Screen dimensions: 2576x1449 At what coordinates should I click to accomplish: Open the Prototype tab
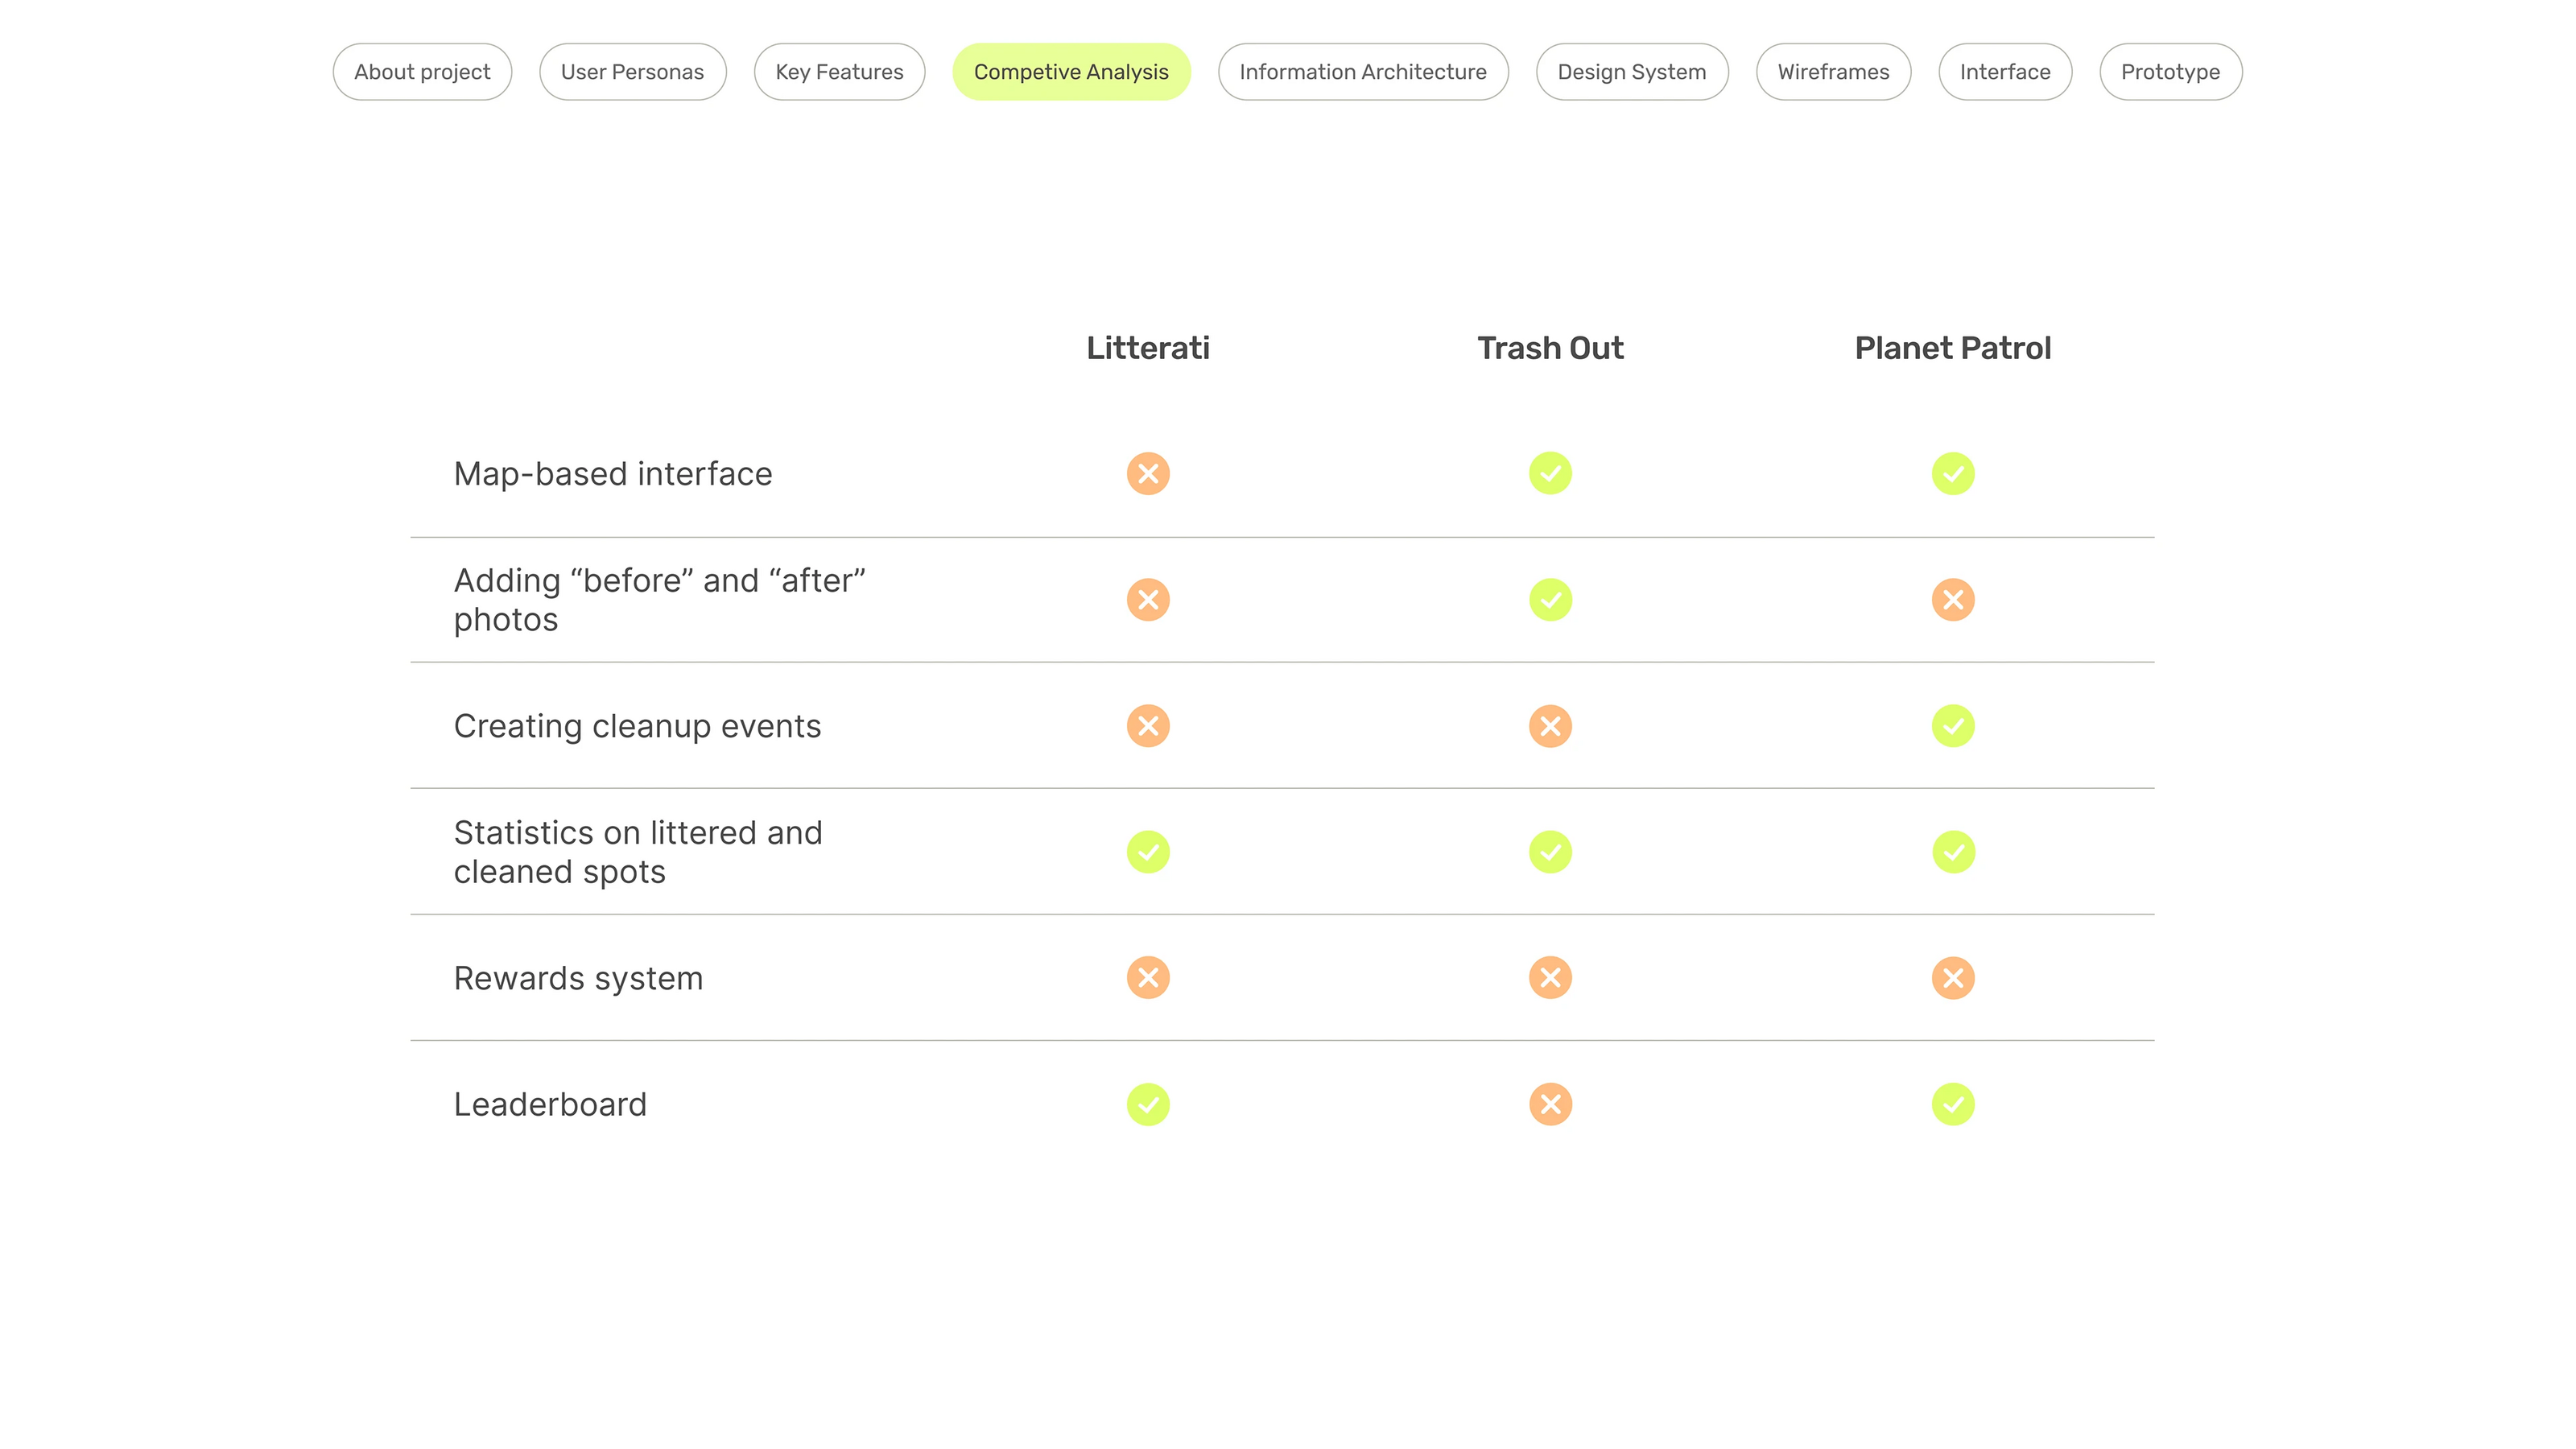[x=2170, y=72]
